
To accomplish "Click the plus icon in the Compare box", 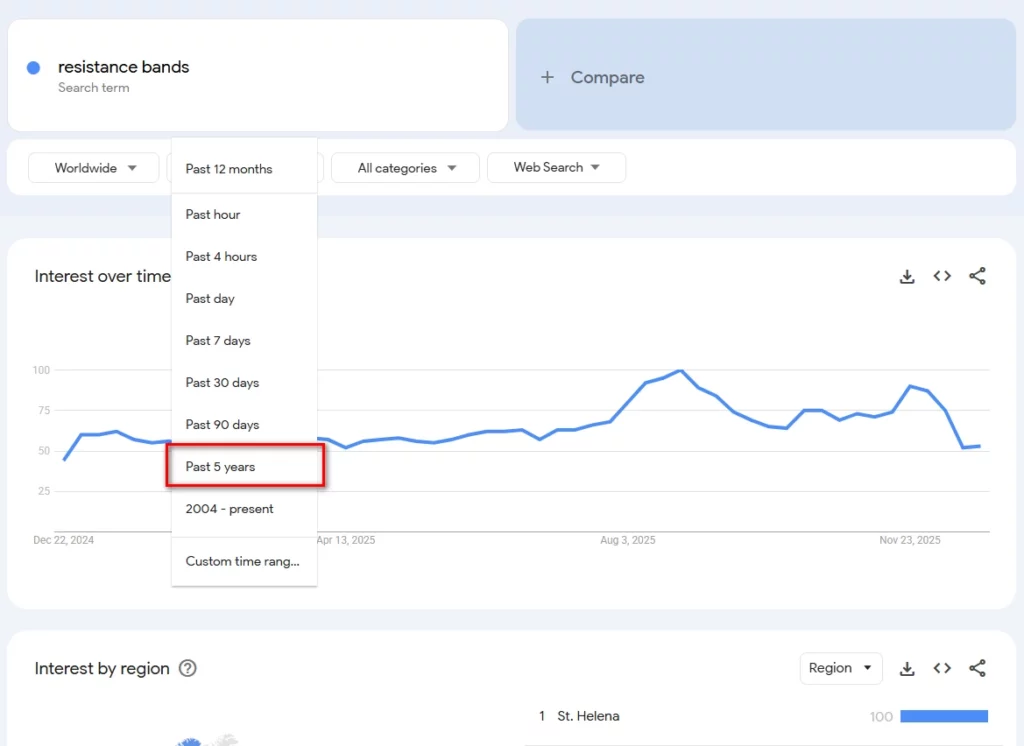I will [547, 77].
